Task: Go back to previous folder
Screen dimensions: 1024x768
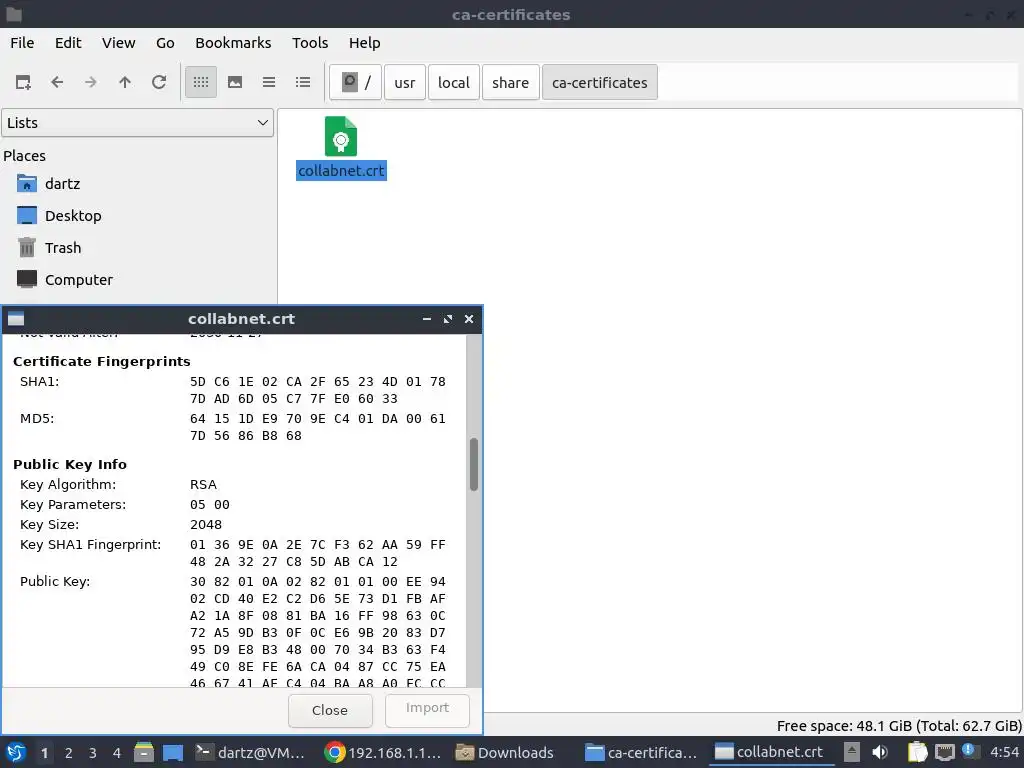Action: pyautogui.click(x=57, y=82)
